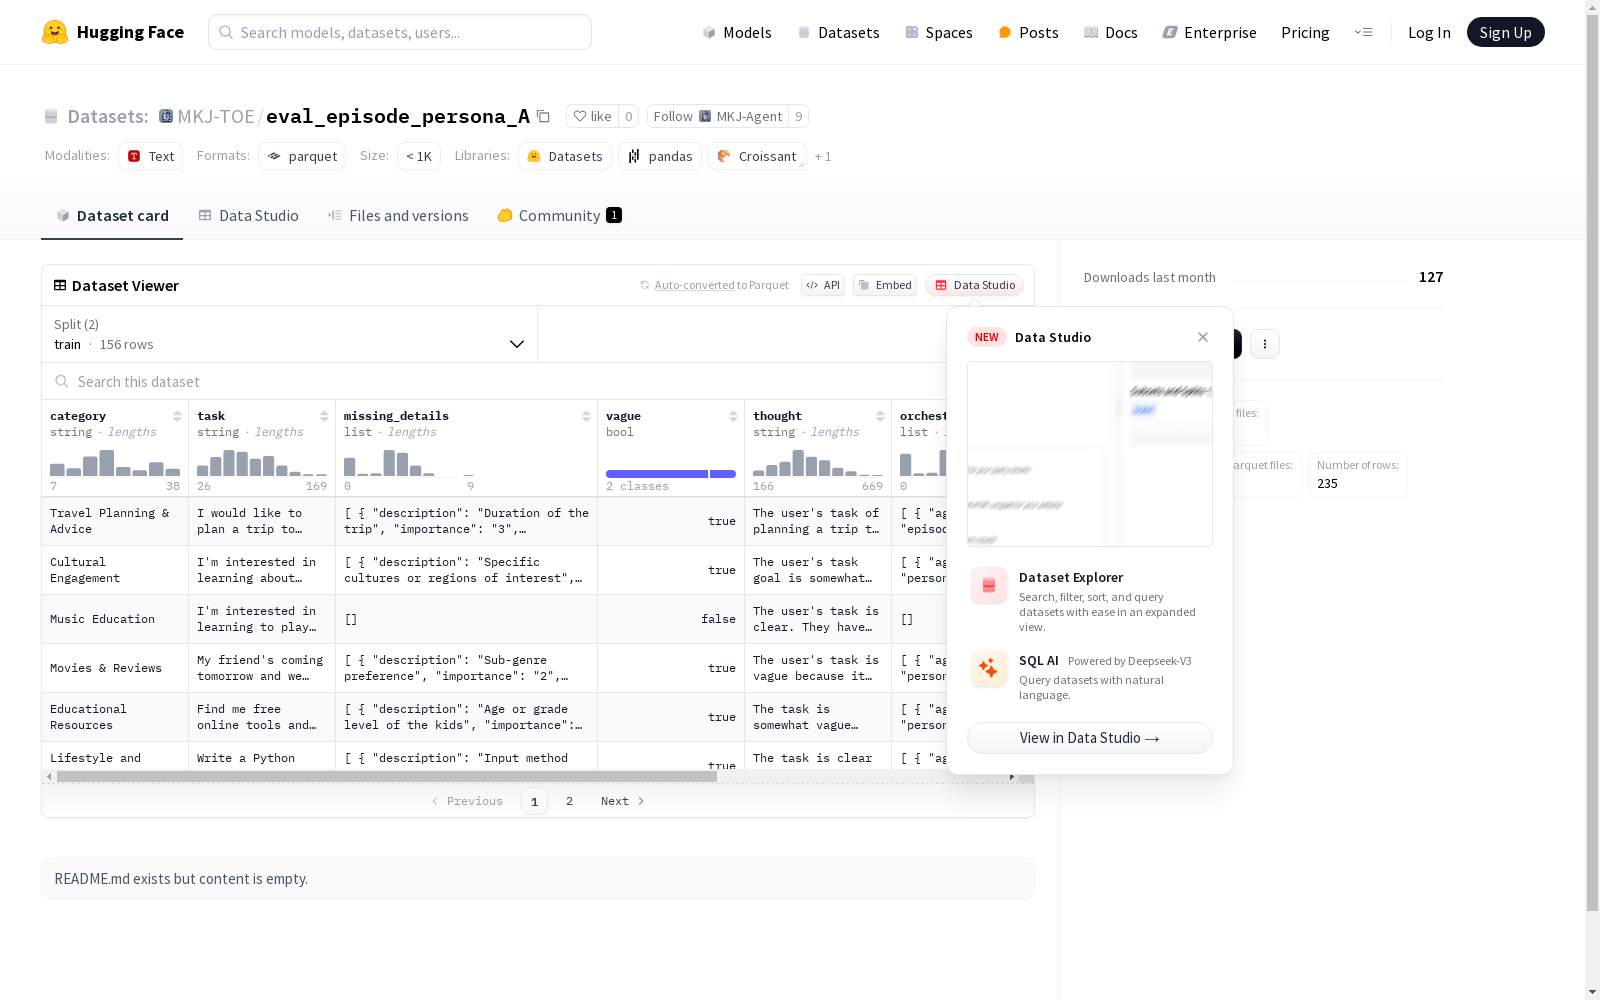Click the Travel Planning & Advice cell
Screen dimensions: 1600x1000
[x=115, y=521]
